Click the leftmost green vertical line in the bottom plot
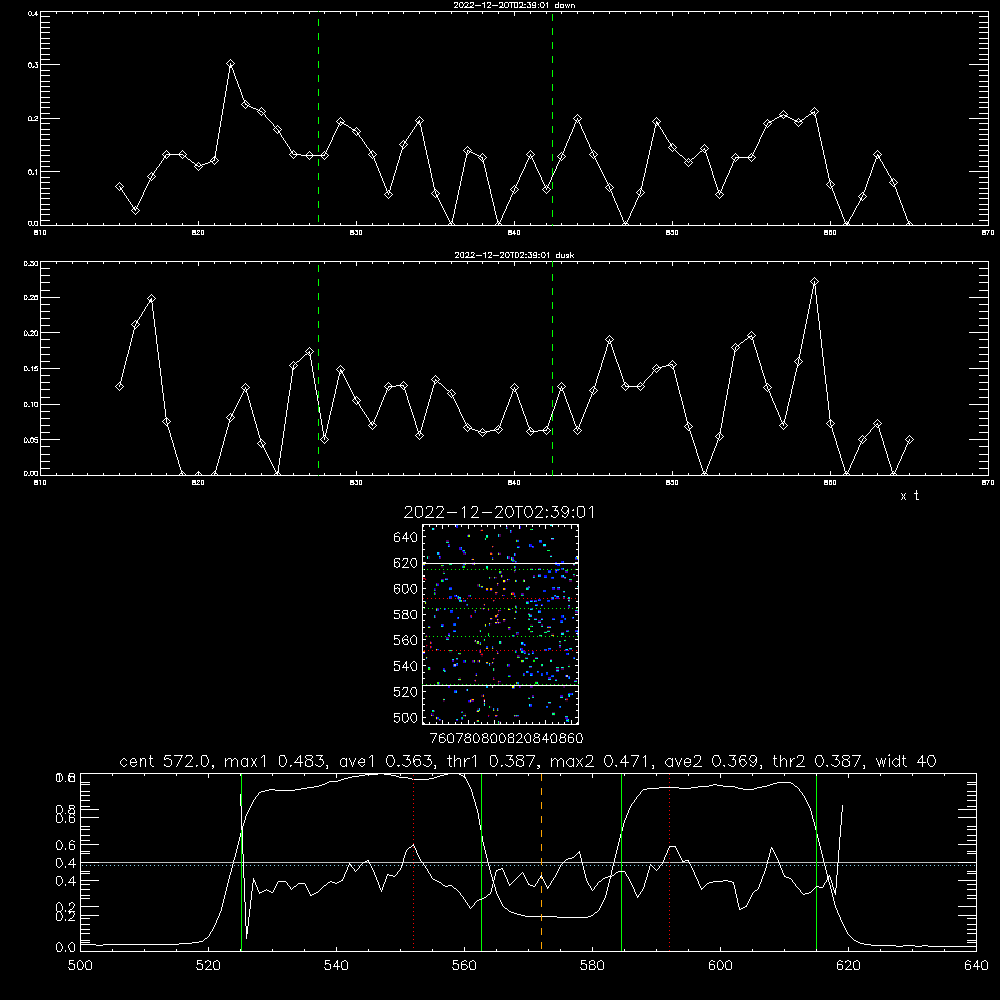Screen dimensions: 1000x1000 click(x=241, y=862)
